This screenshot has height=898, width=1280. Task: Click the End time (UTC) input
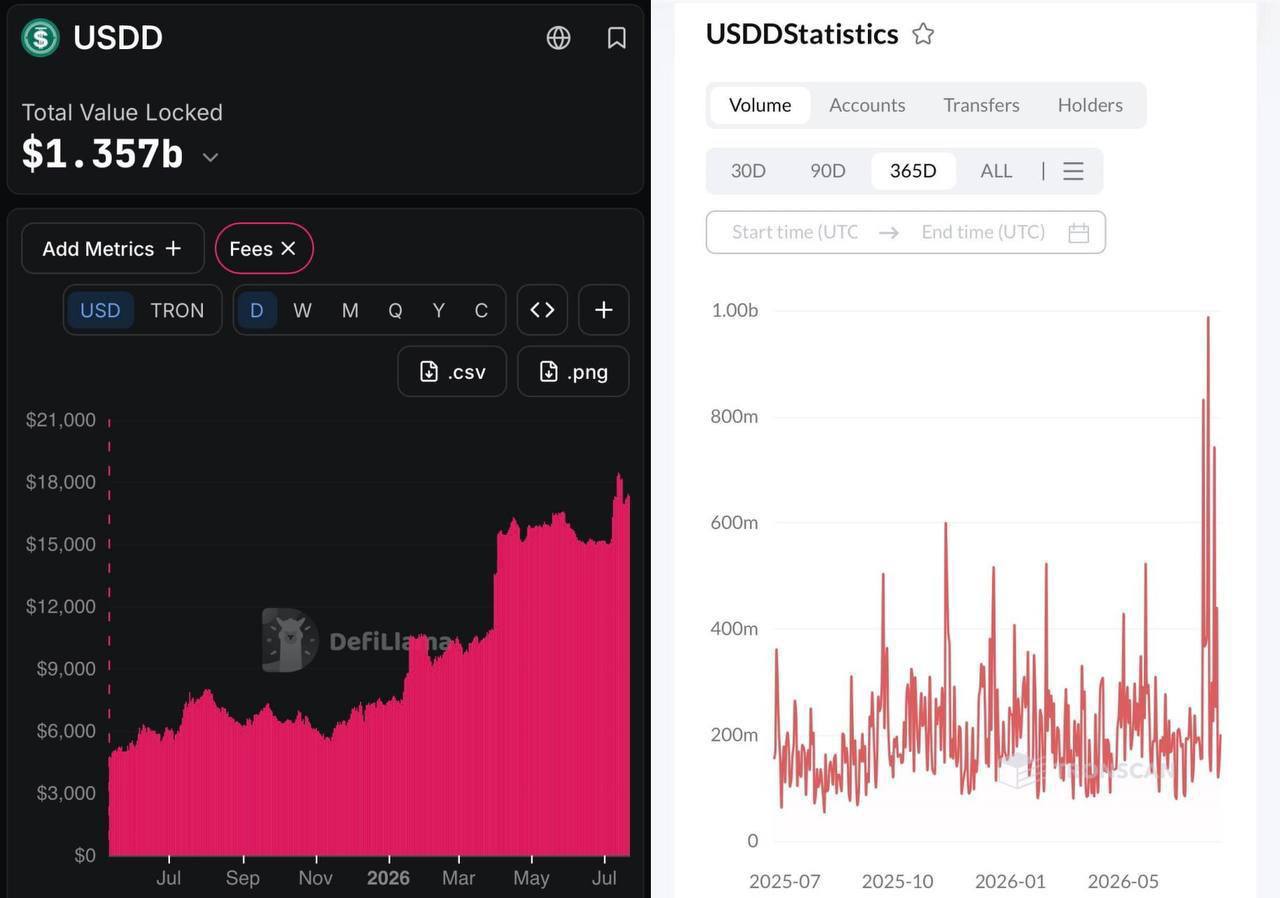983,232
